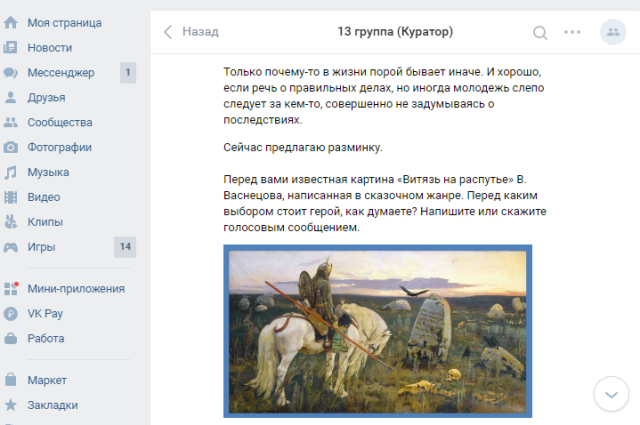Click the home icon beside Моя страница
This screenshot has height=425, width=640.
point(11,23)
